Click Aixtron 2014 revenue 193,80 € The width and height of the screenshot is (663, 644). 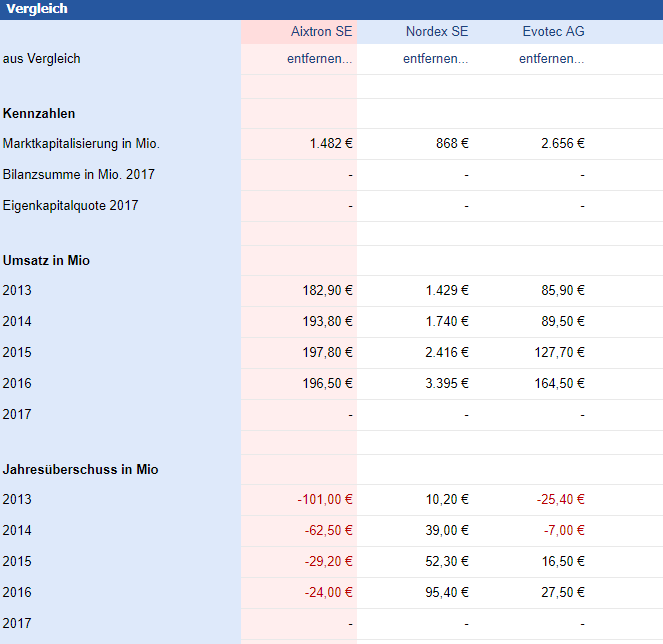pos(327,321)
